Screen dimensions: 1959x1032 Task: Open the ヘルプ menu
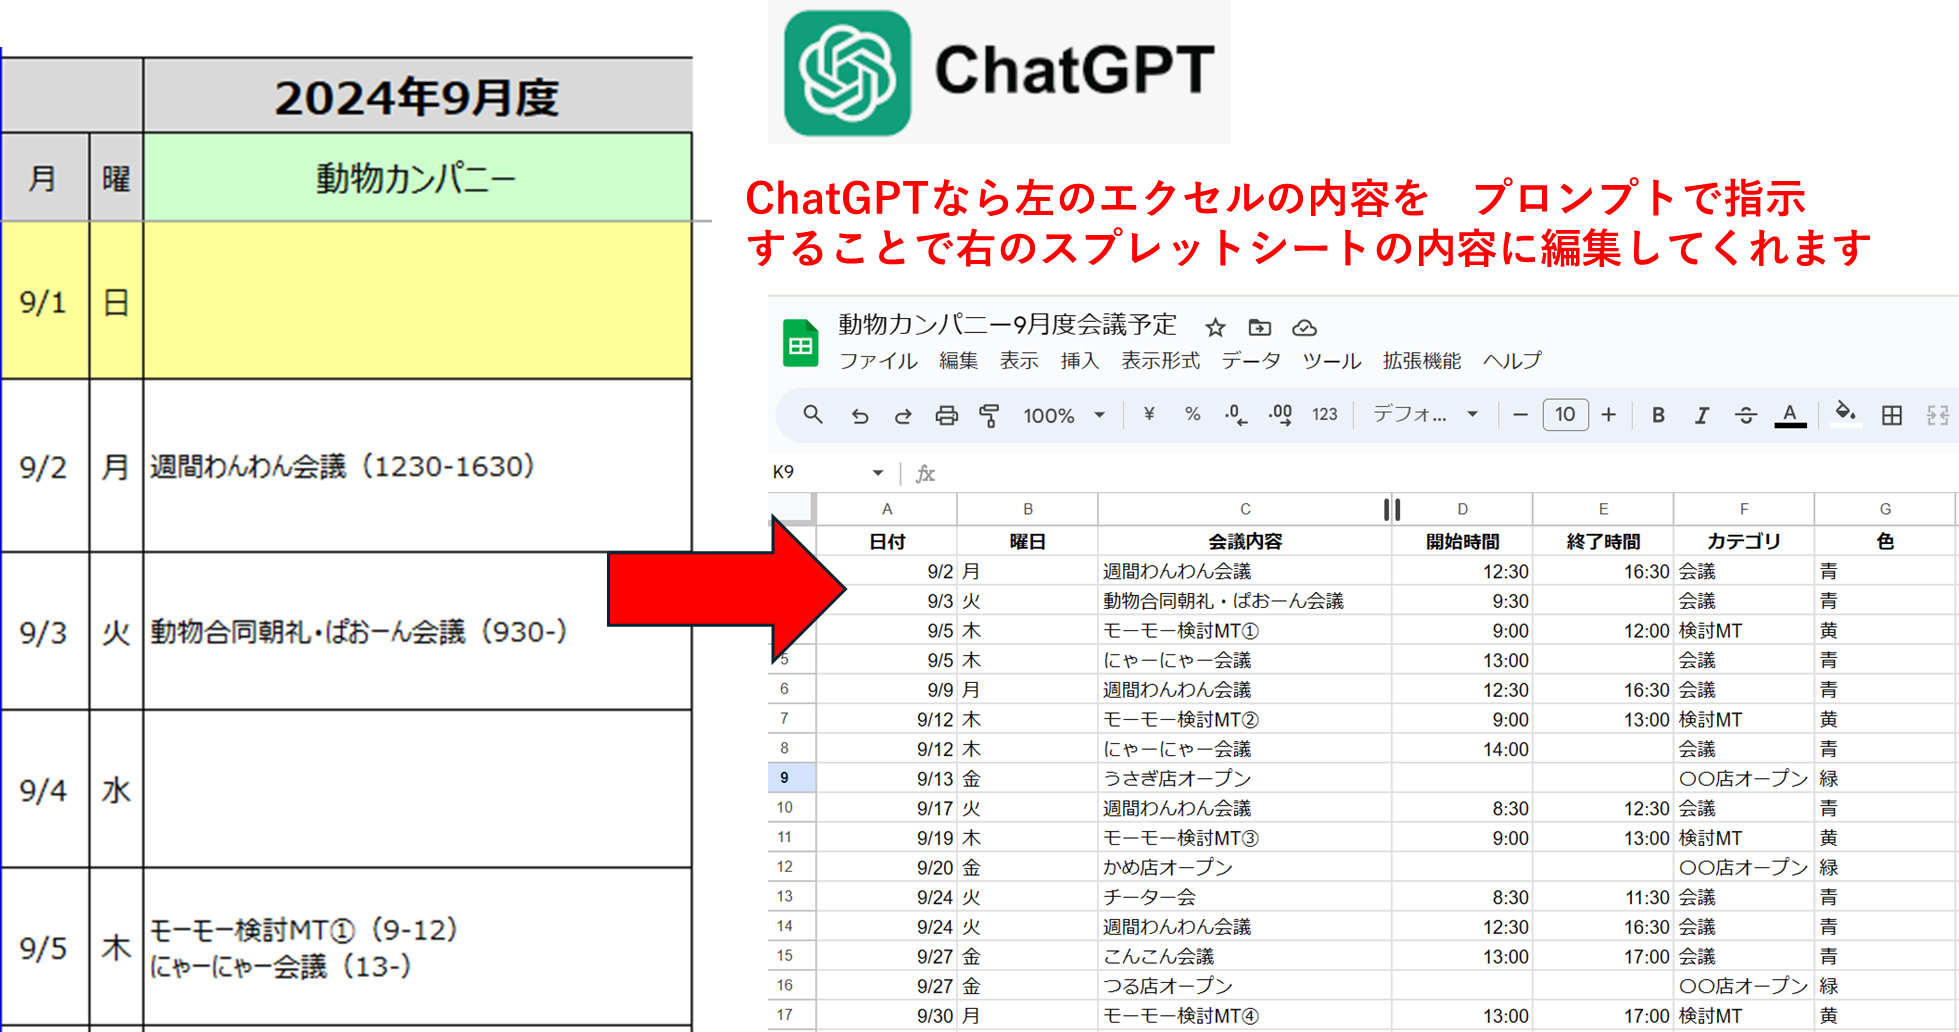click(x=1512, y=361)
